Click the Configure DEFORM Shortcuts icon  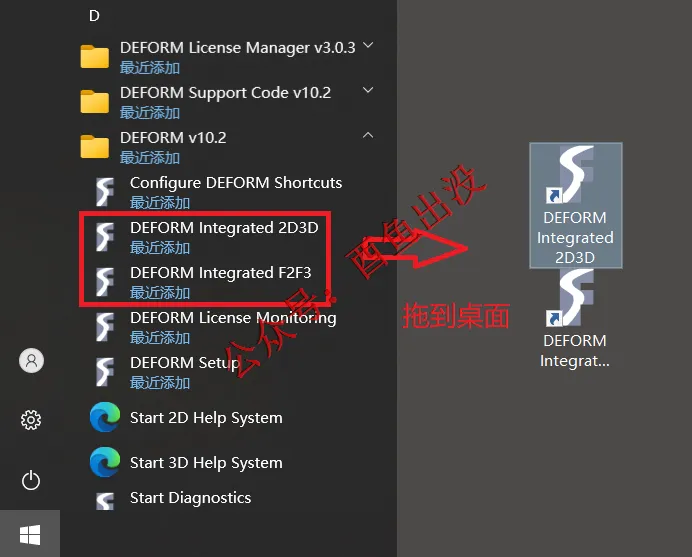pos(105,192)
